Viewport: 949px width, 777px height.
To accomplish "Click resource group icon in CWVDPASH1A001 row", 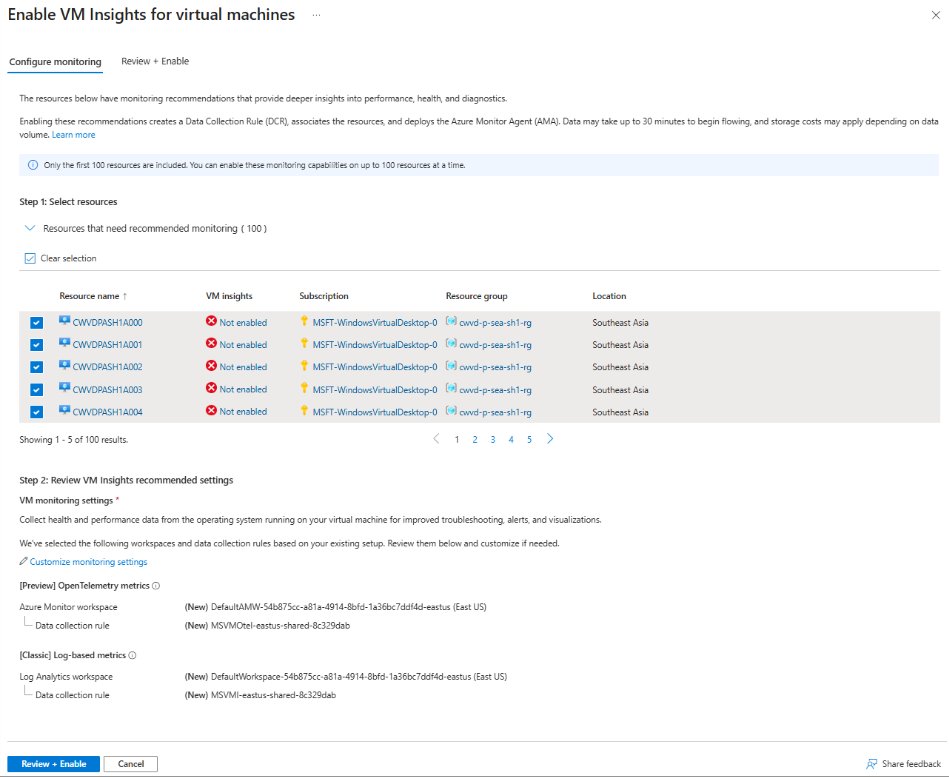I will click(451, 343).
